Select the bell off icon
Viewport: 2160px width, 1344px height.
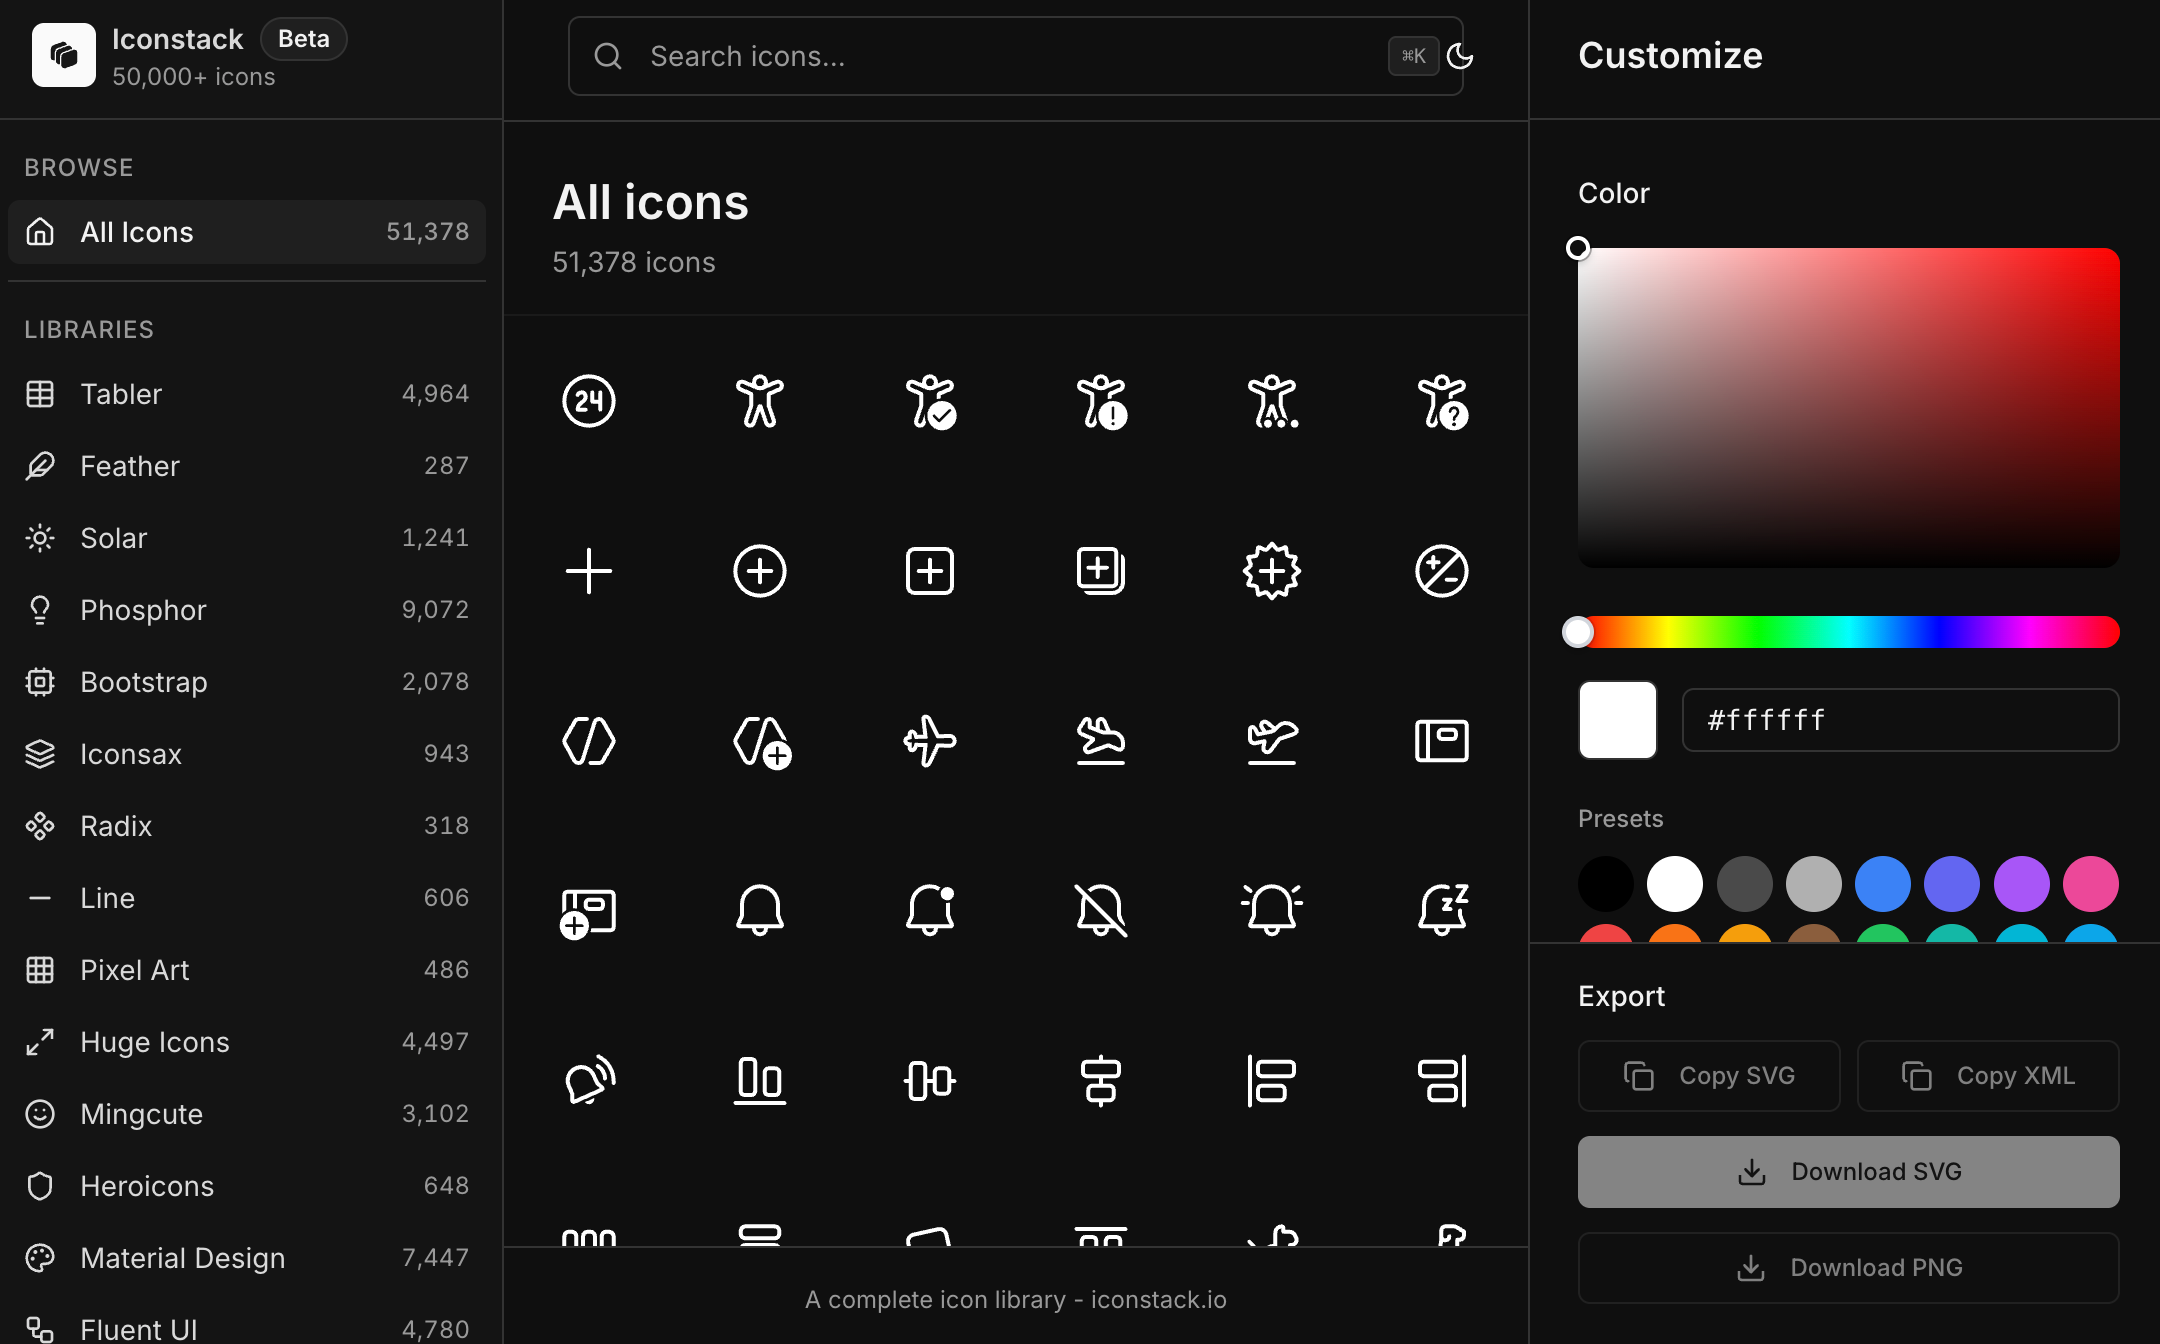click(1101, 910)
